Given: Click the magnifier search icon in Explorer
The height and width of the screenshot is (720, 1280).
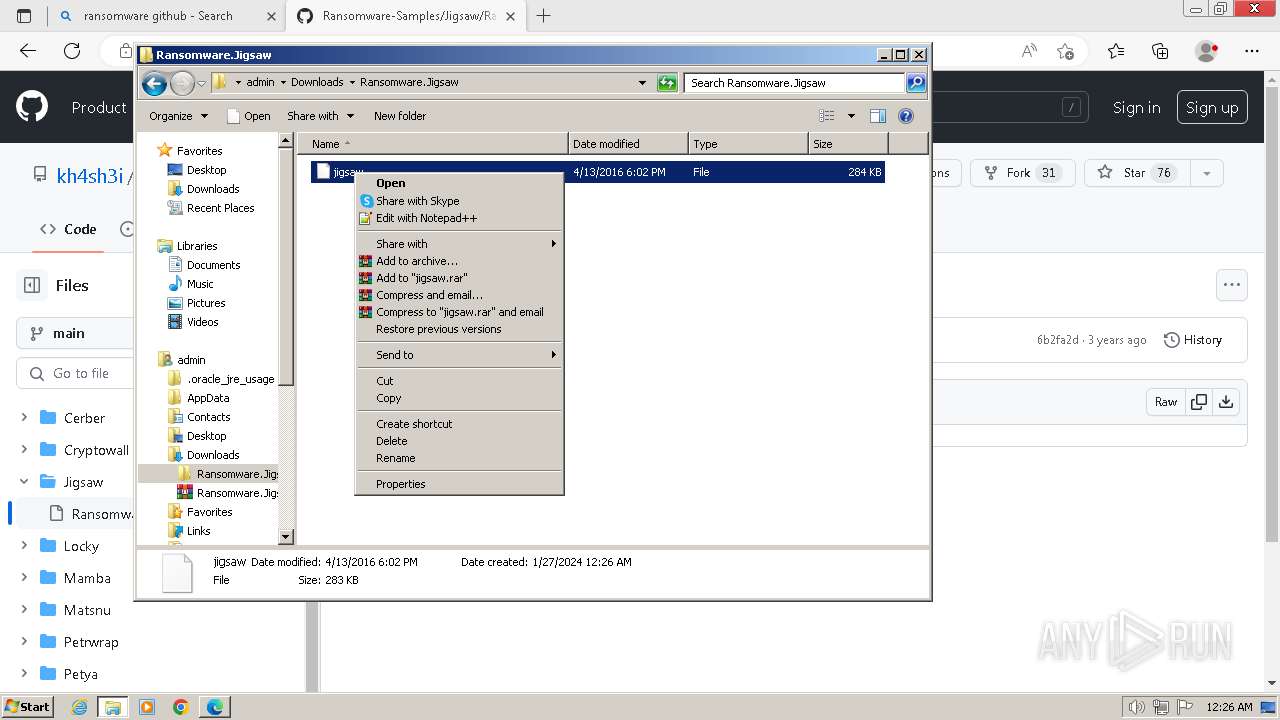Looking at the screenshot, I should [x=915, y=83].
